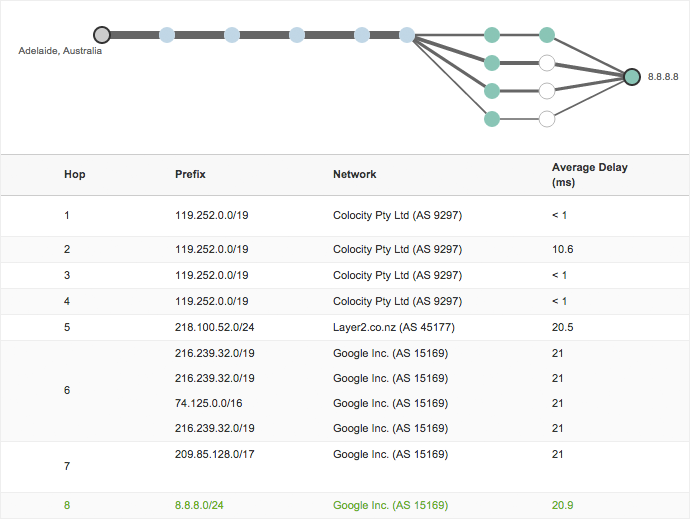Click the Average Delay (ms) column header
The image size is (690, 519).
(590, 175)
